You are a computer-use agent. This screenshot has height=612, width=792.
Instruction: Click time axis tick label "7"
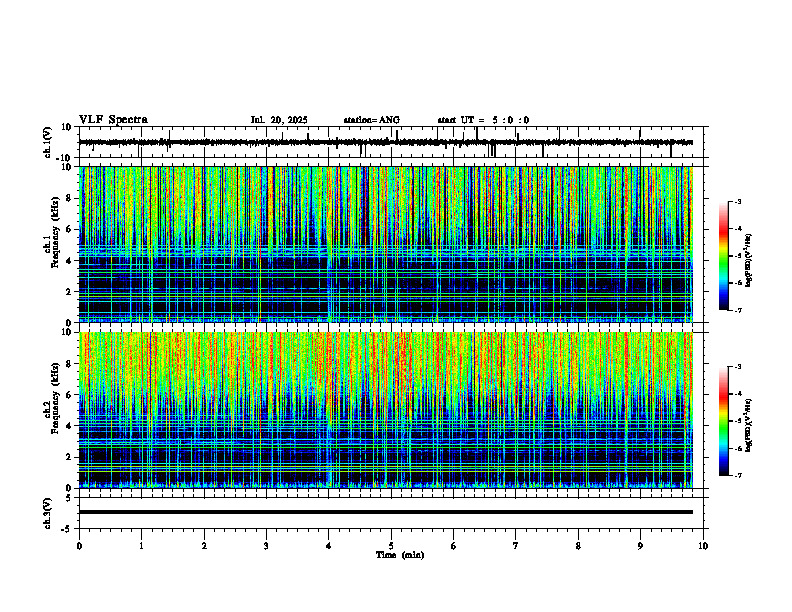tap(516, 546)
